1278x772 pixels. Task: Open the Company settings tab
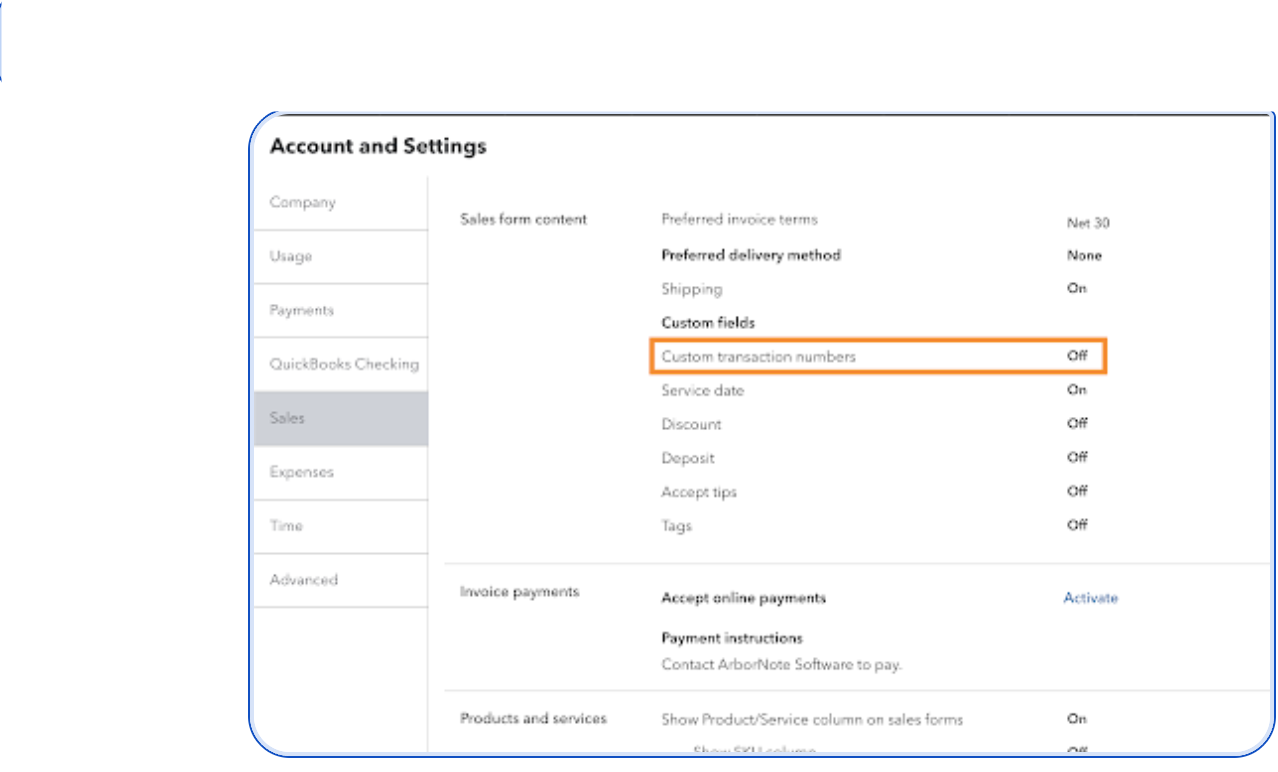click(303, 203)
